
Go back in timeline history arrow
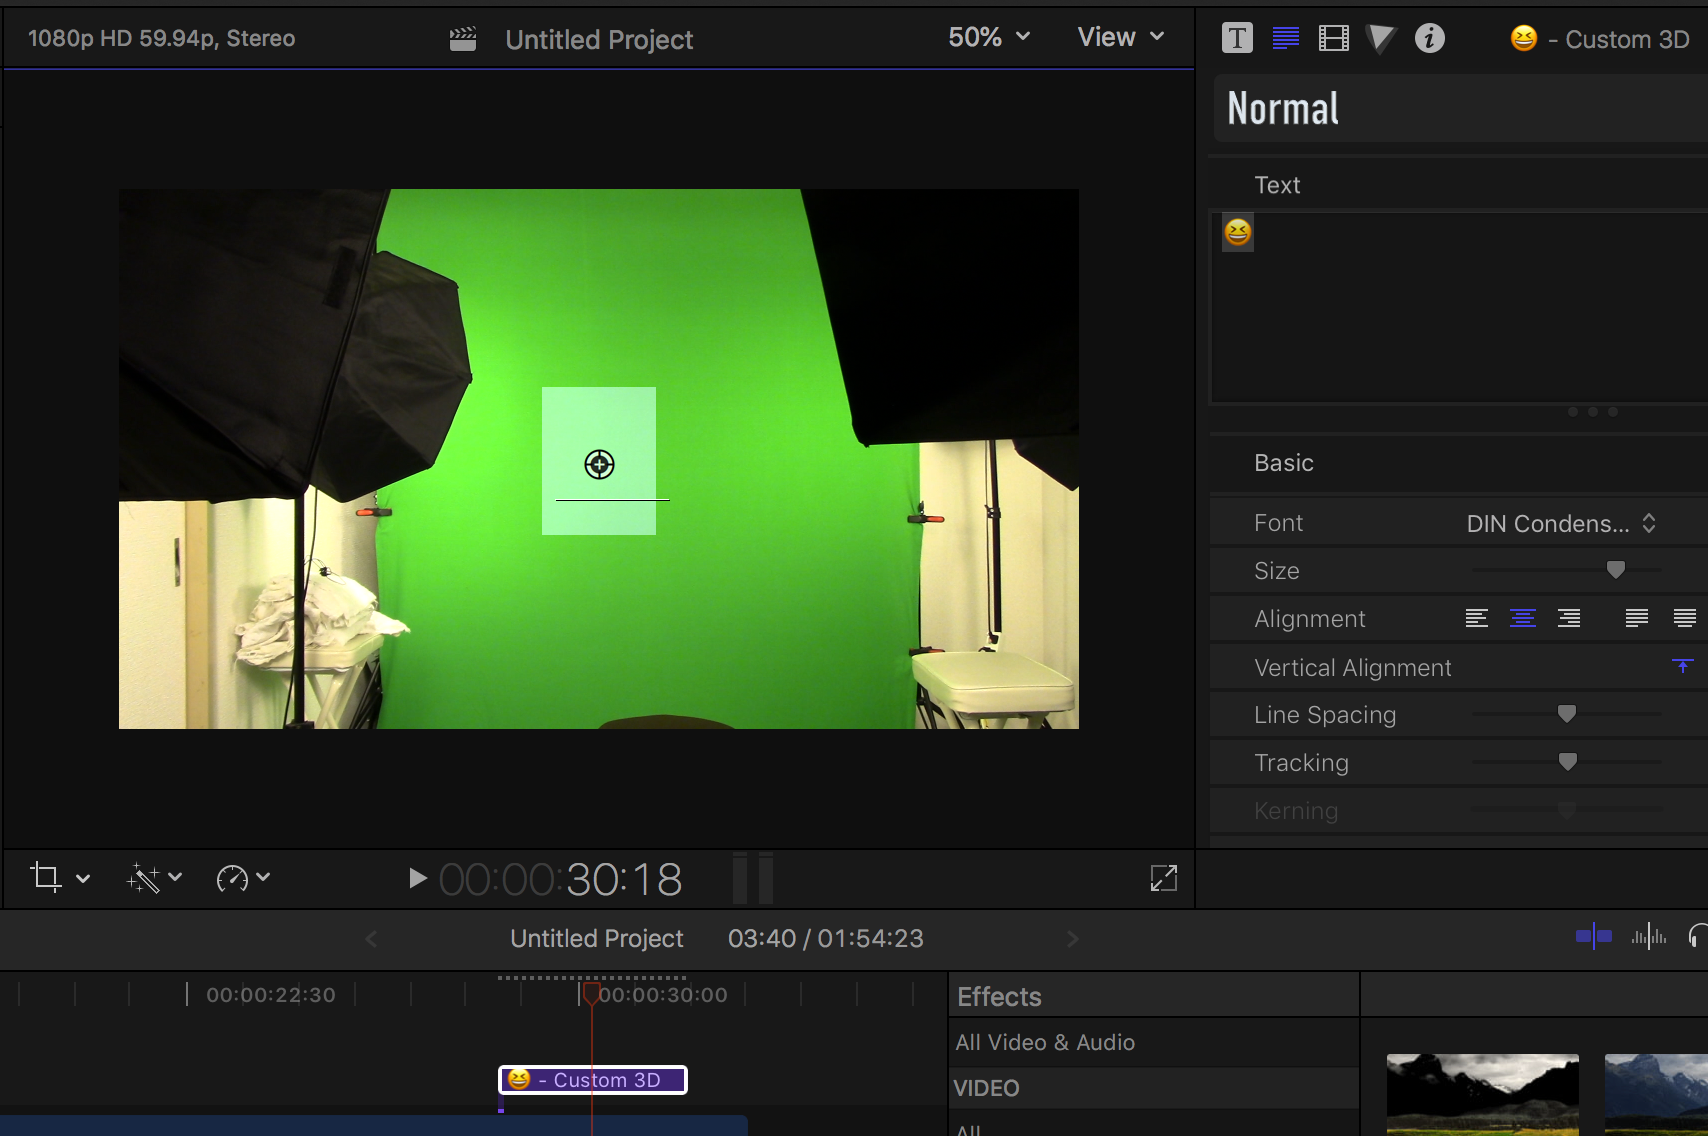point(371,938)
